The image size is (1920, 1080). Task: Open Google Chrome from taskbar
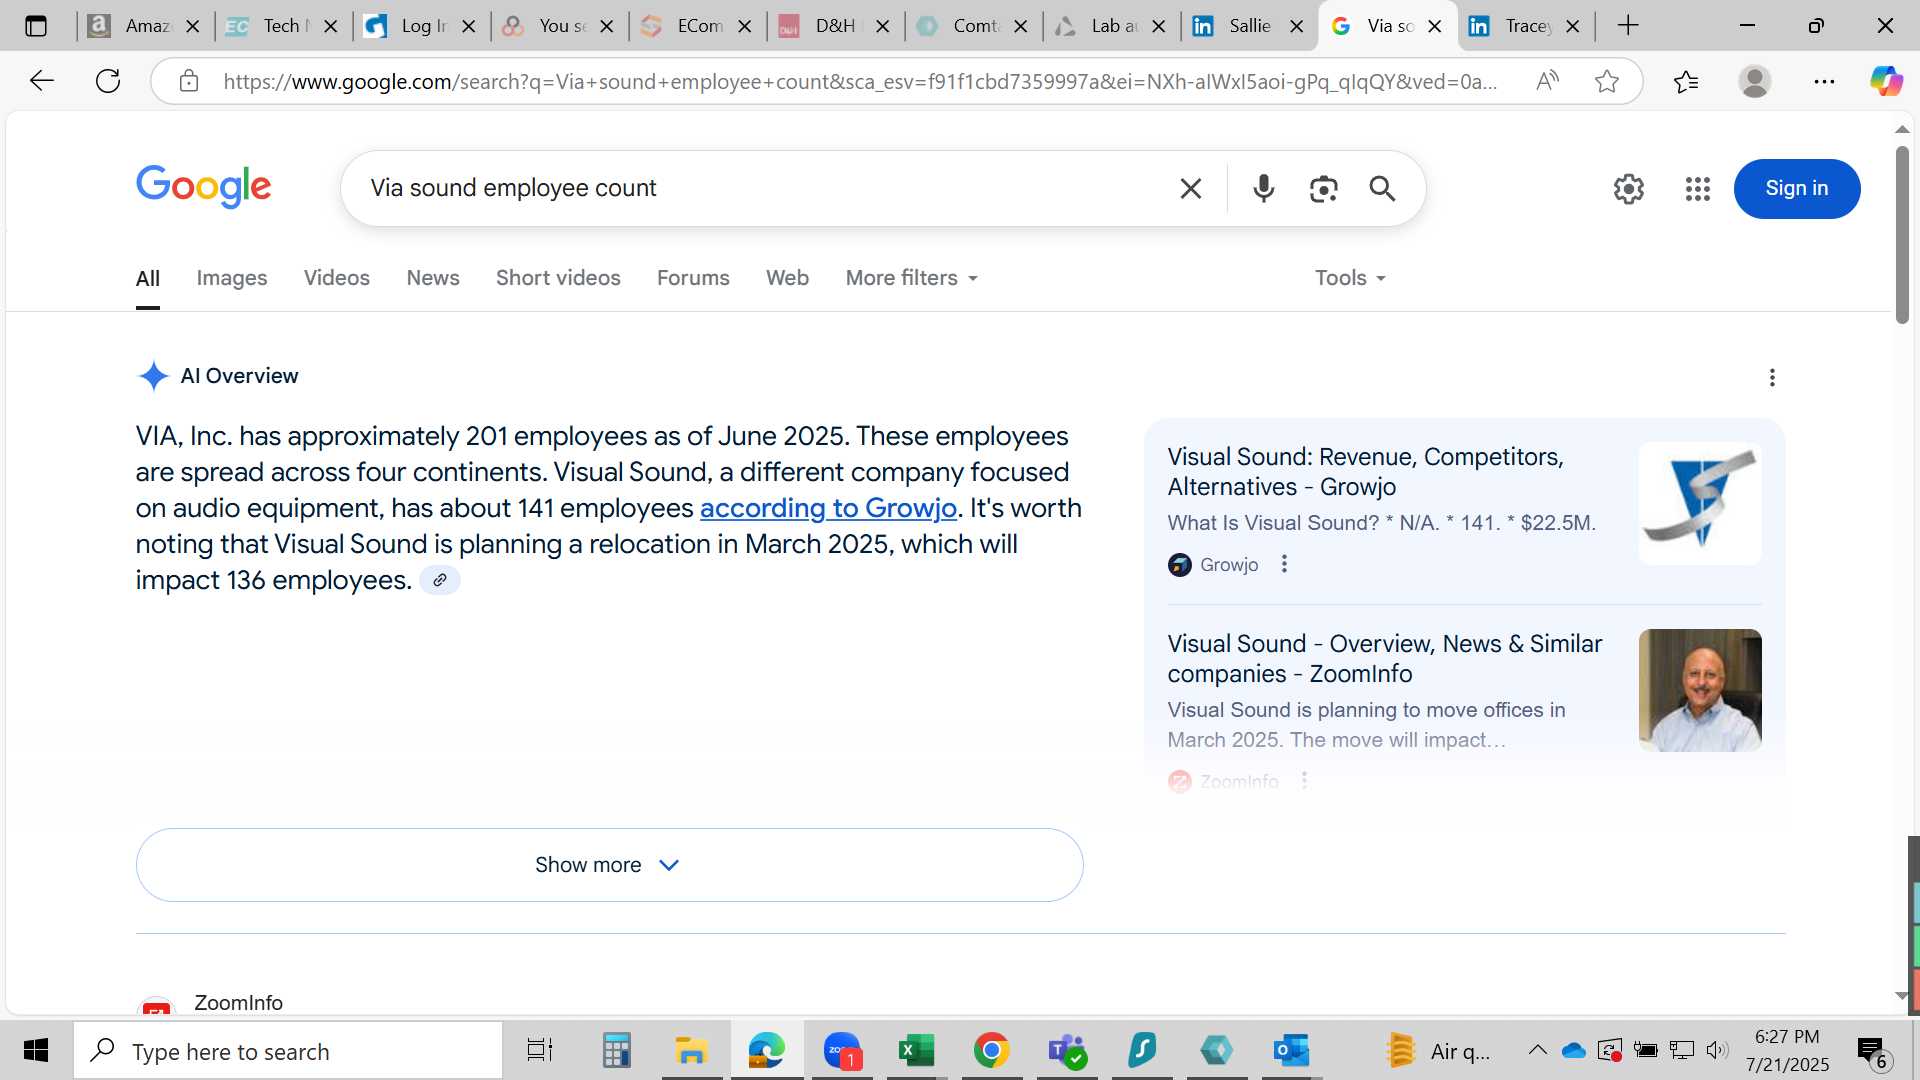(x=991, y=1050)
